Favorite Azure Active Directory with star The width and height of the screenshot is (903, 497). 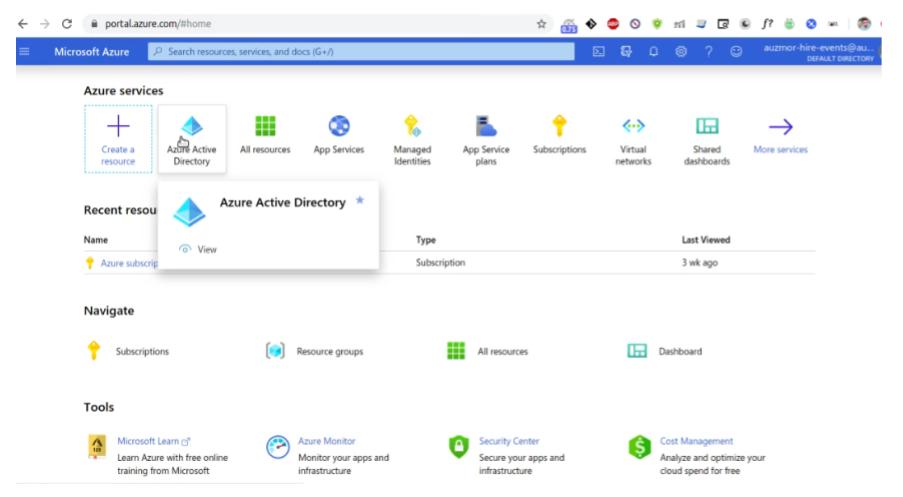coord(360,200)
